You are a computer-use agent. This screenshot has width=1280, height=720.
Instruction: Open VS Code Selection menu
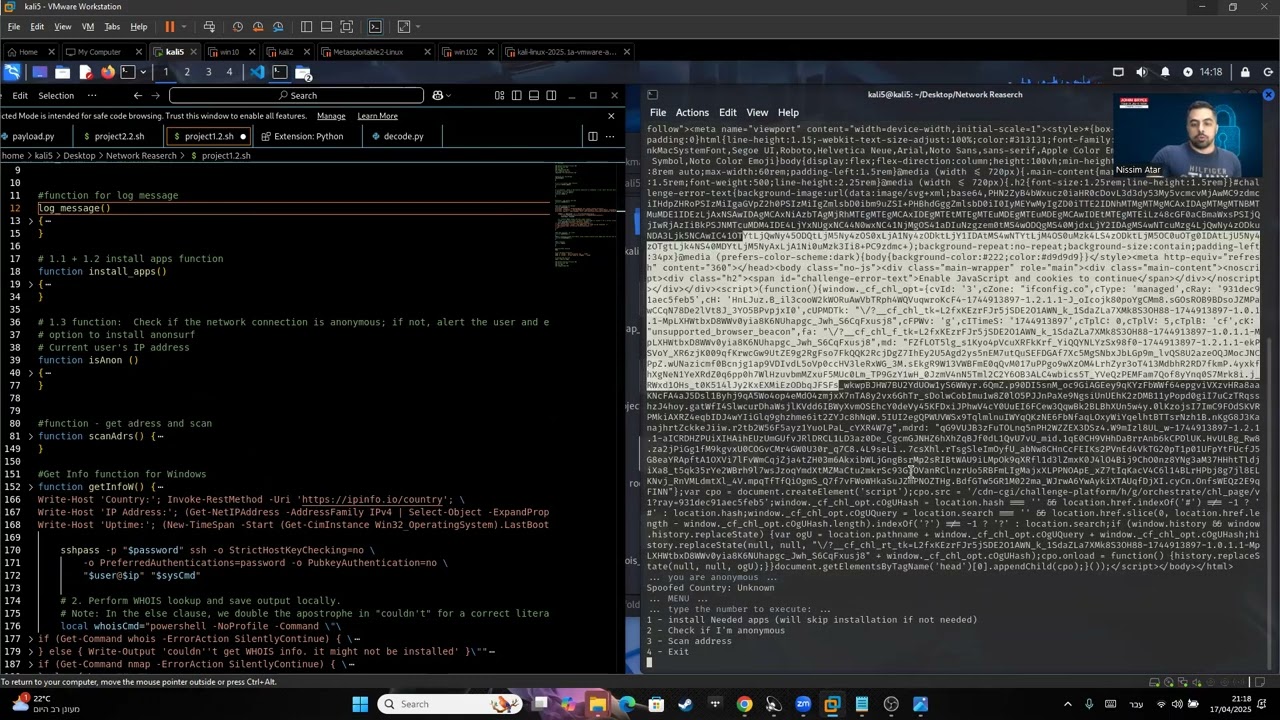pyautogui.click(x=56, y=95)
